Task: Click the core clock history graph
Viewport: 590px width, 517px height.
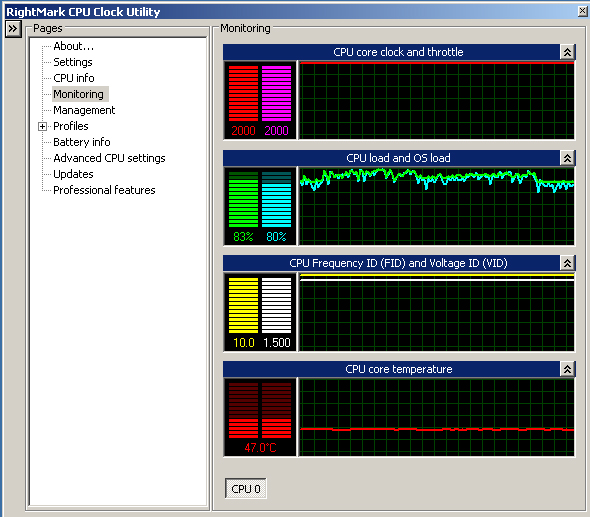Action: pos(437,100)
